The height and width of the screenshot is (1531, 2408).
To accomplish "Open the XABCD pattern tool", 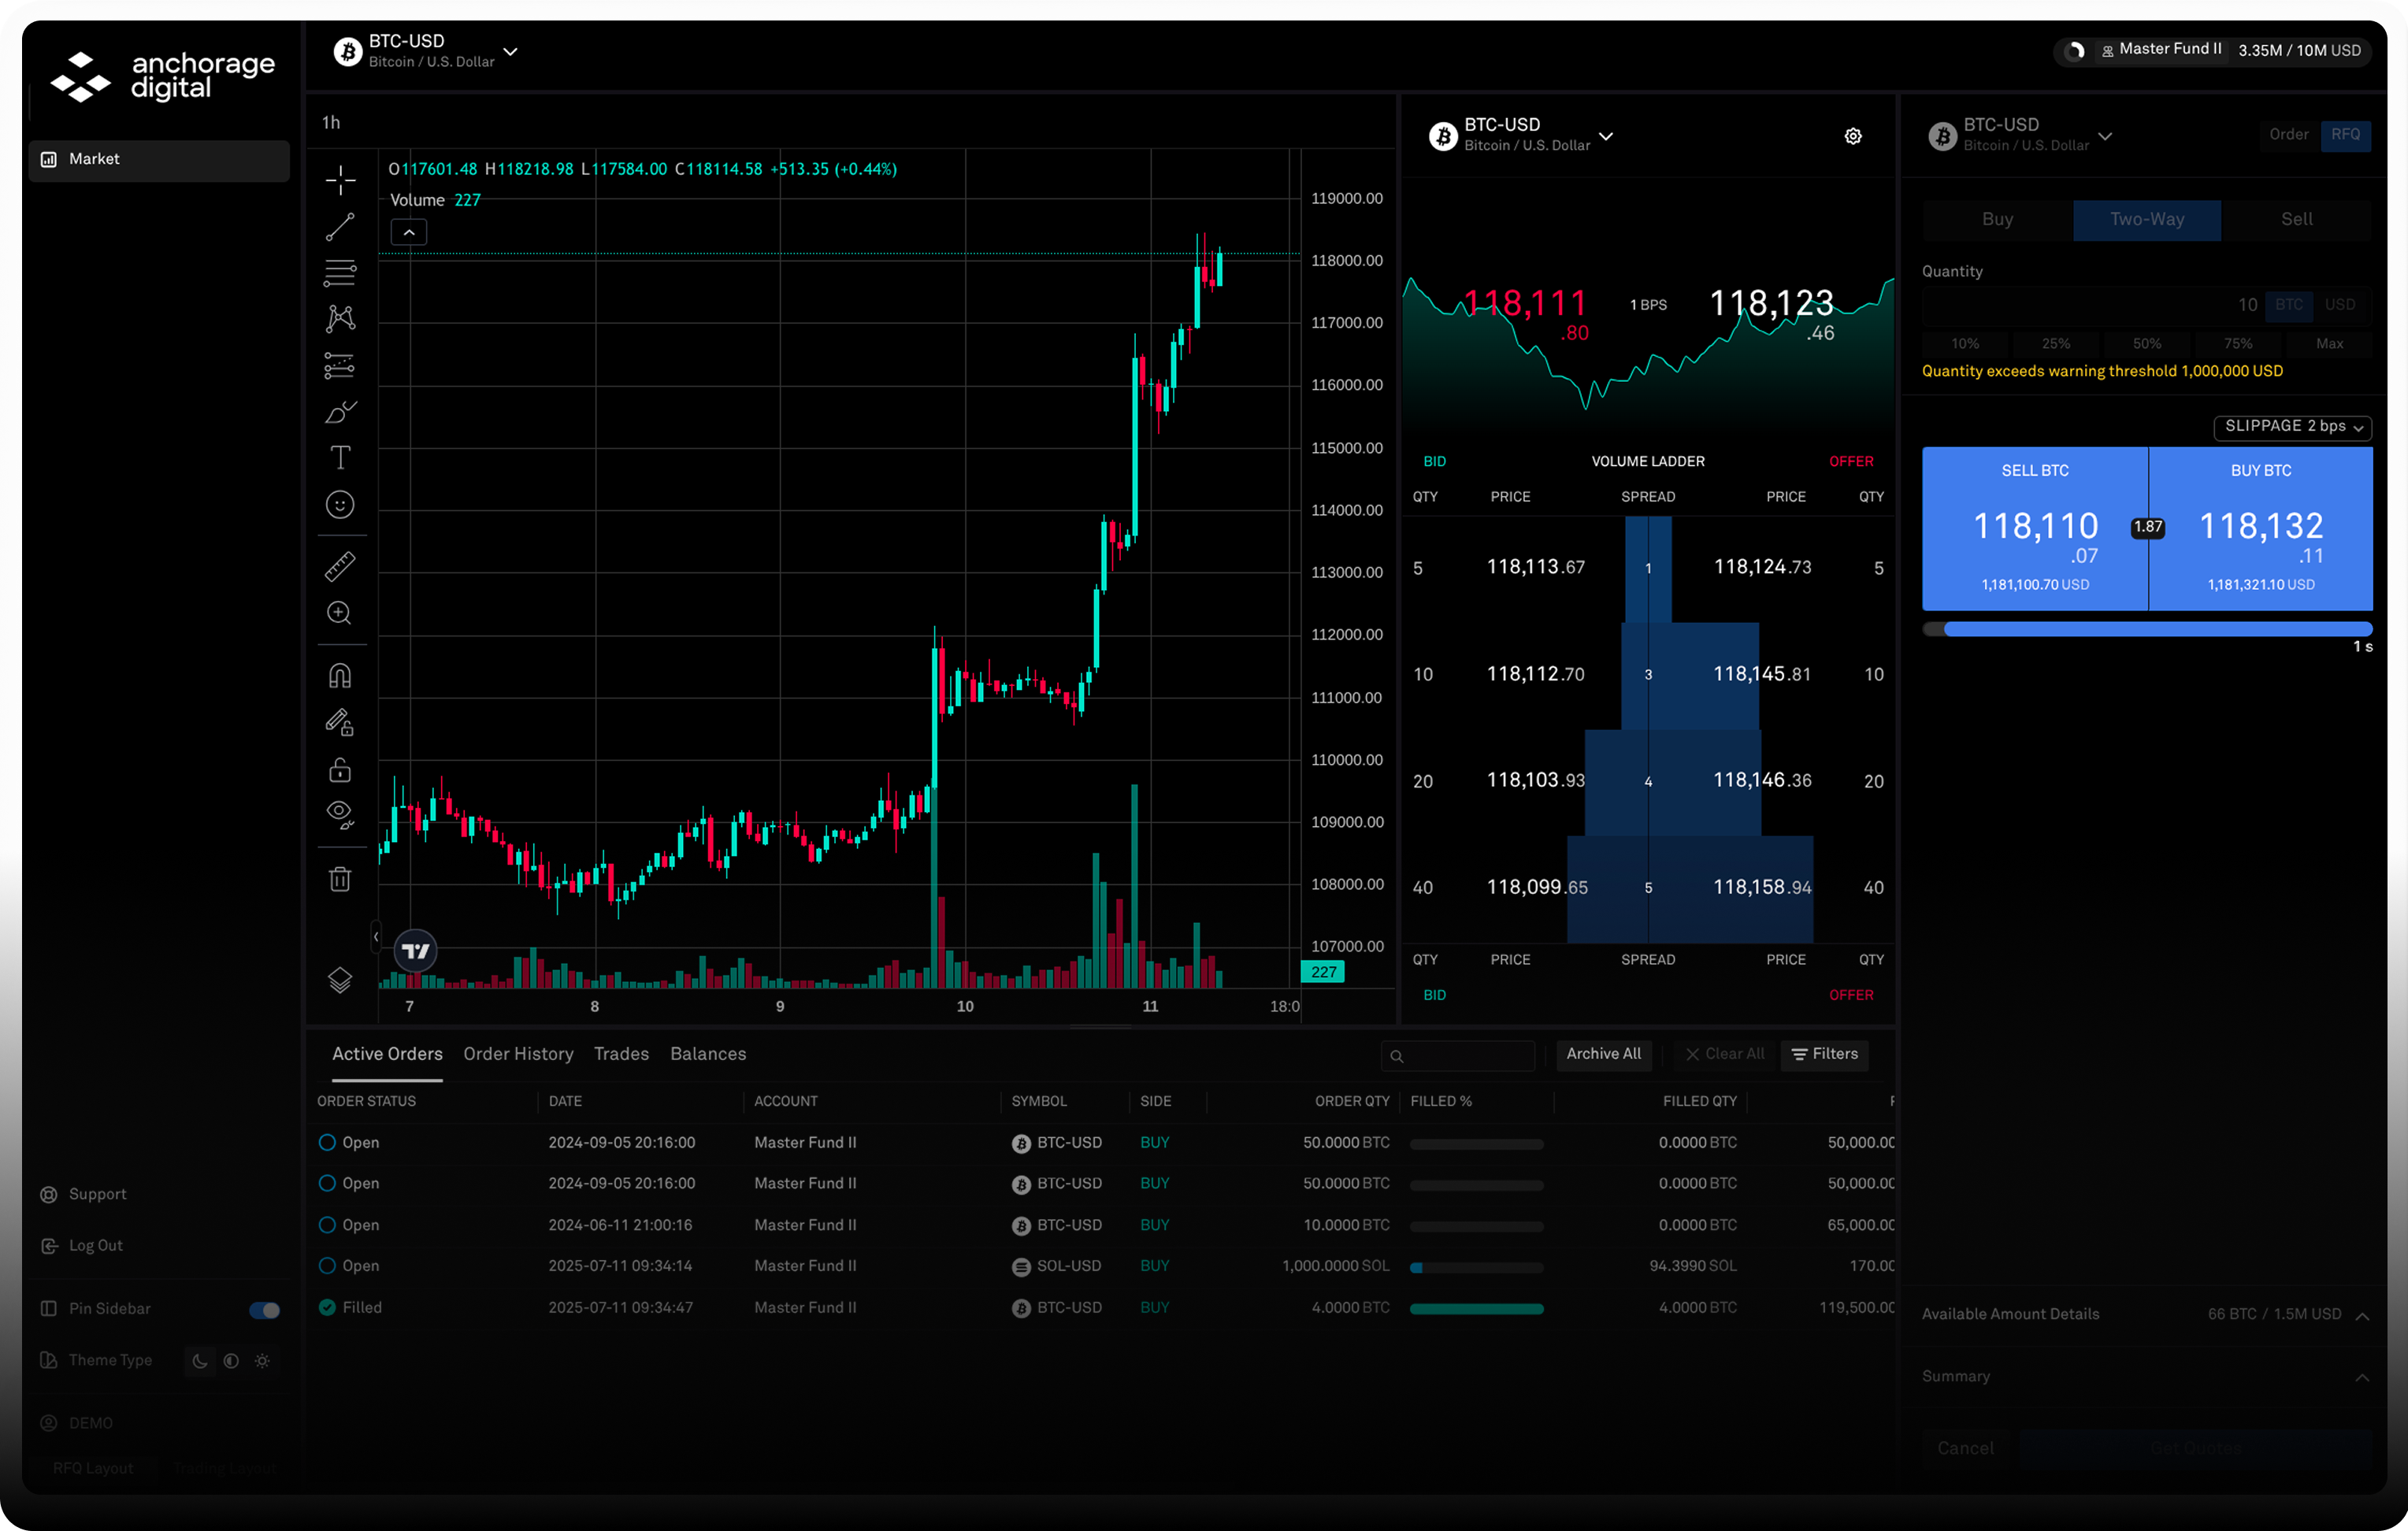I will click(340, 317).
